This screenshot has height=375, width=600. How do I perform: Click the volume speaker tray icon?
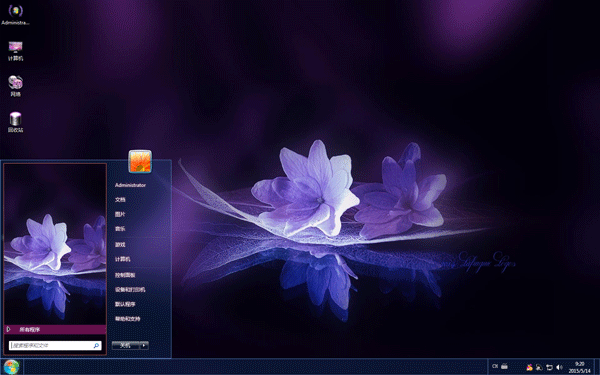(559, 367)
